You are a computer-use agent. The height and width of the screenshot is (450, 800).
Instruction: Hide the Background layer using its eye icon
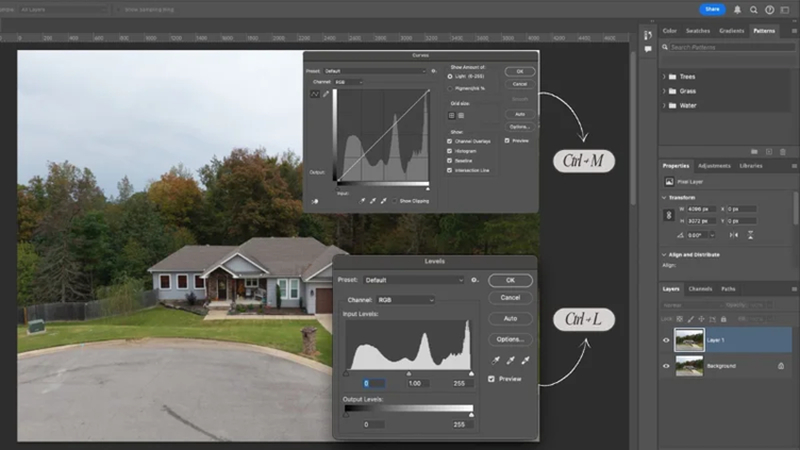666,366
